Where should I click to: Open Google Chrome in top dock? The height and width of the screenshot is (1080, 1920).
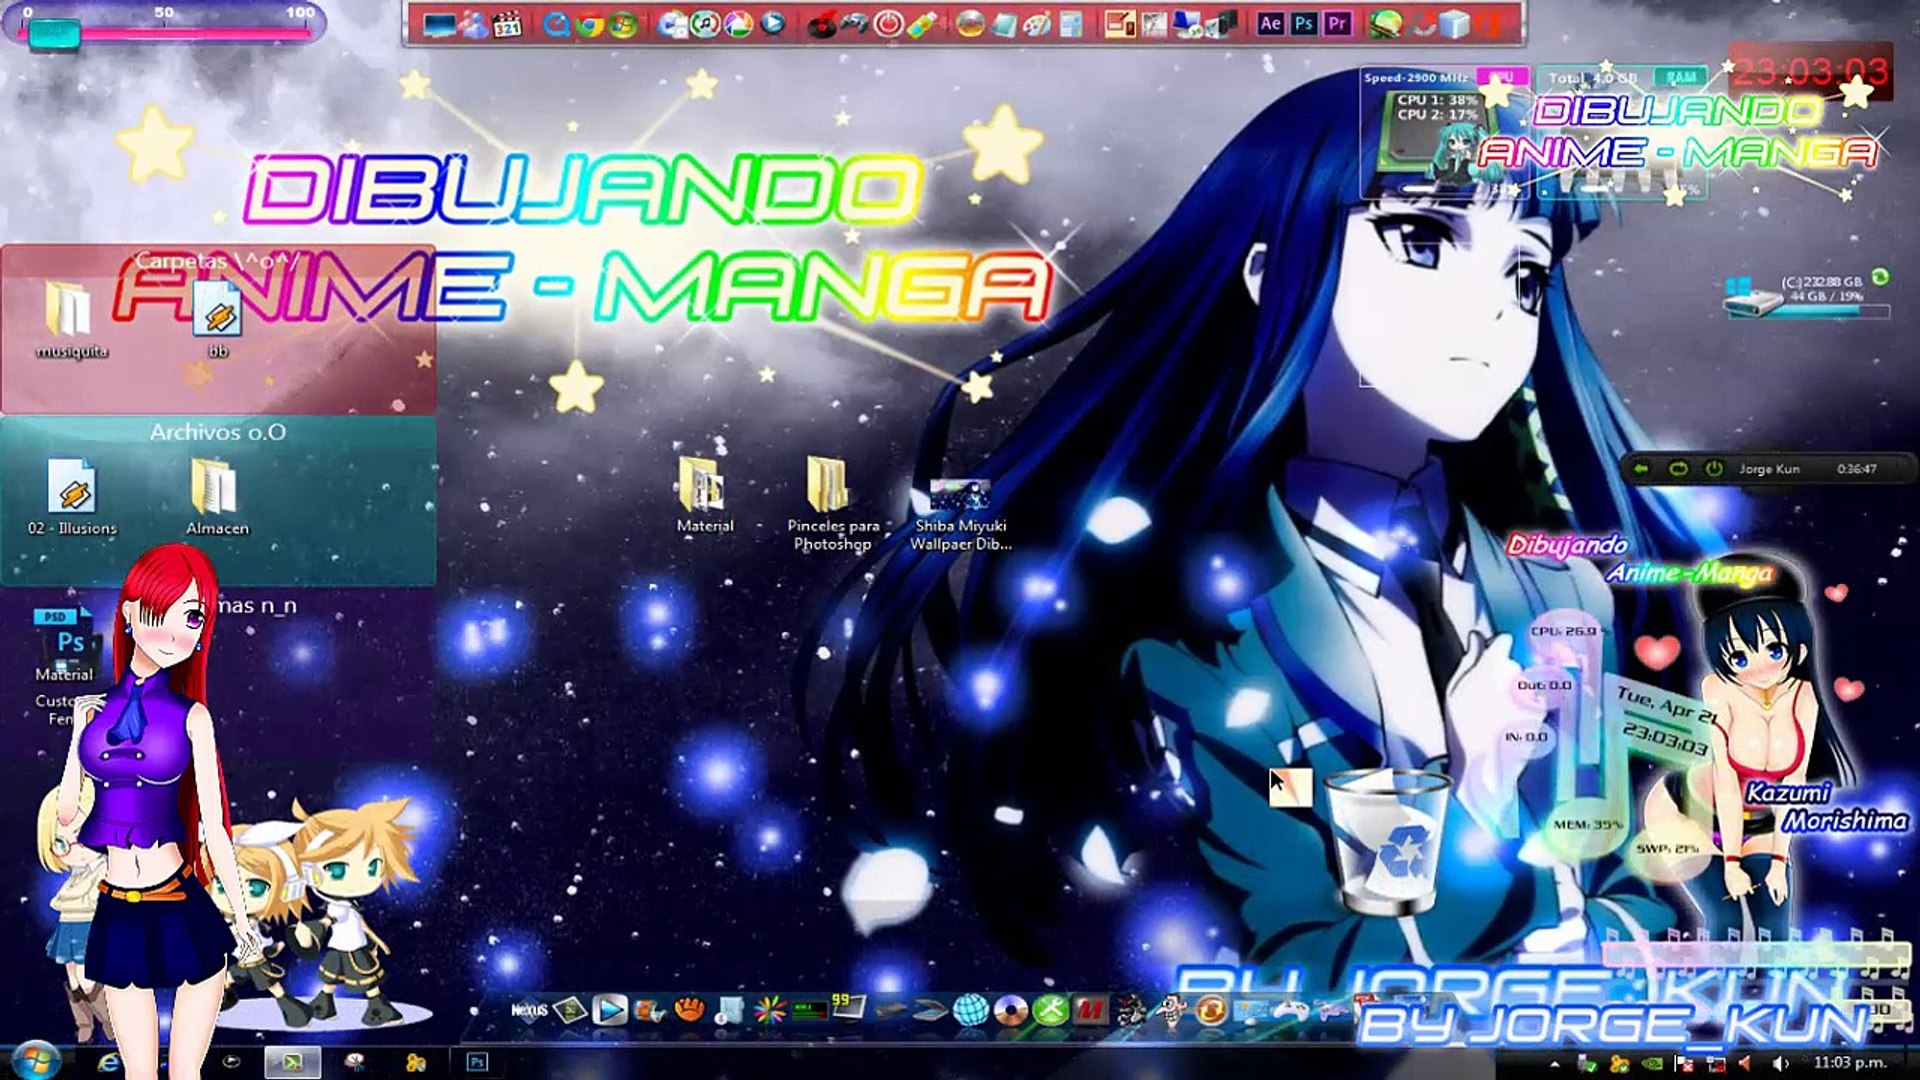[589, 24]
